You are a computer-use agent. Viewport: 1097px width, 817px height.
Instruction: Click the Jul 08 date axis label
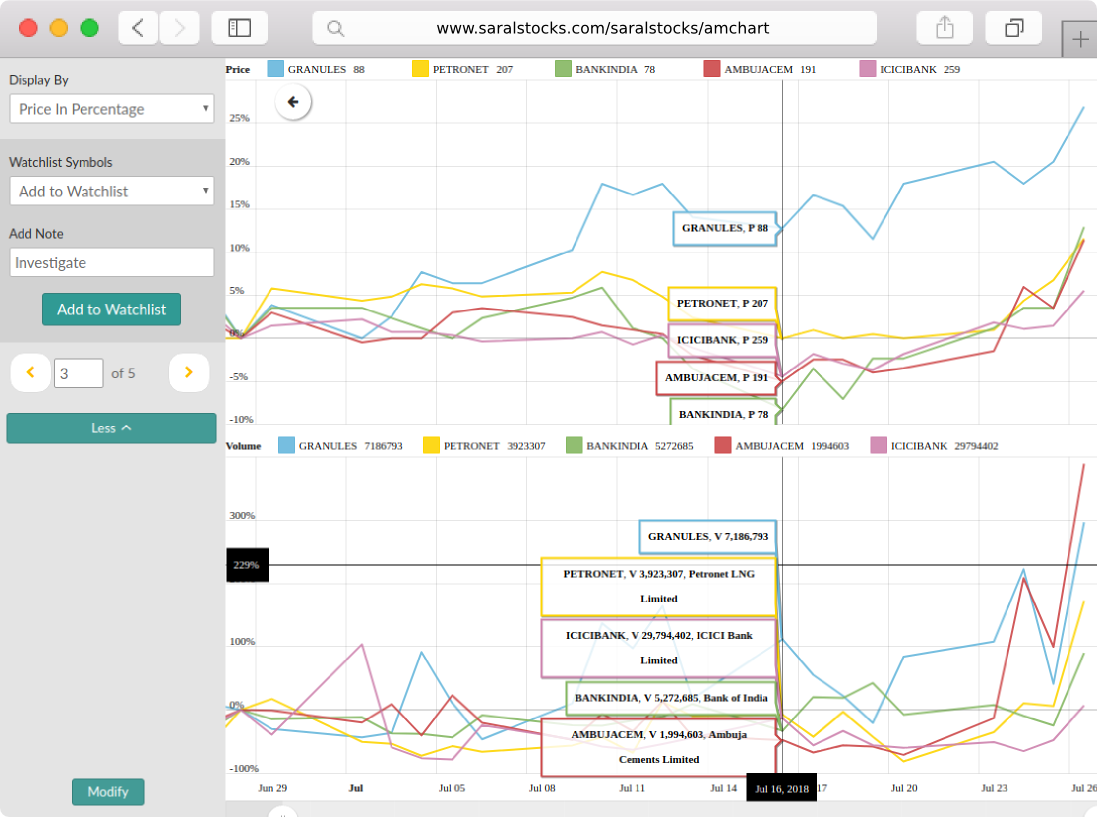click(x=542, y=788)
